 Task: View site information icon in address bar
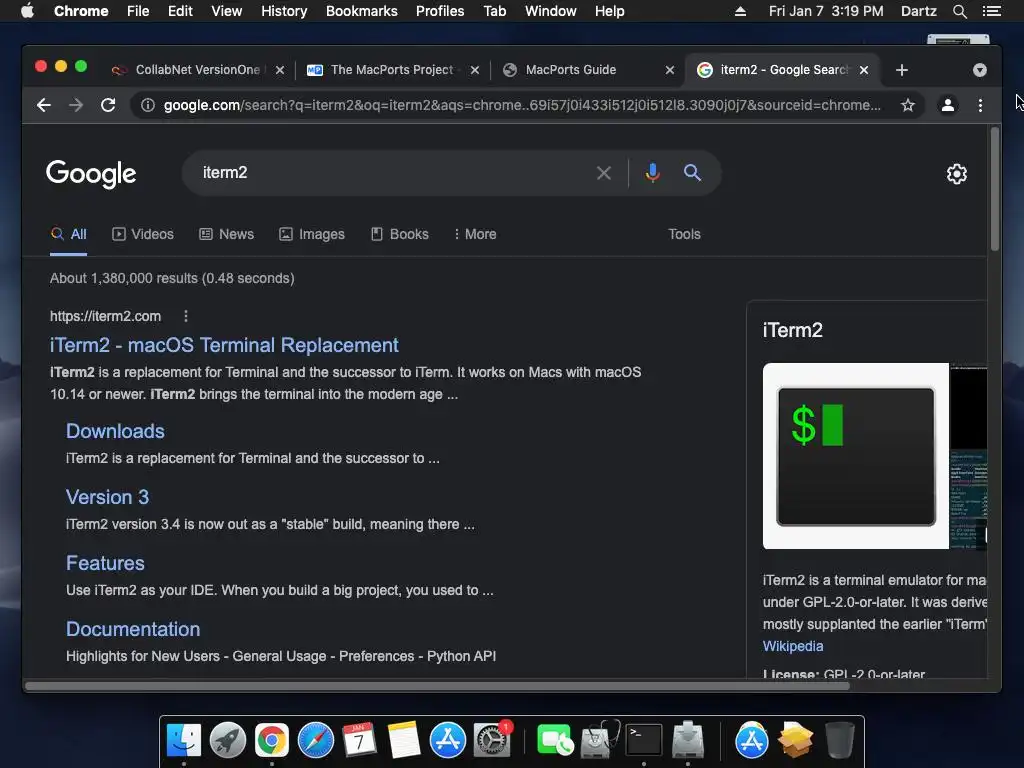(148, 105)
